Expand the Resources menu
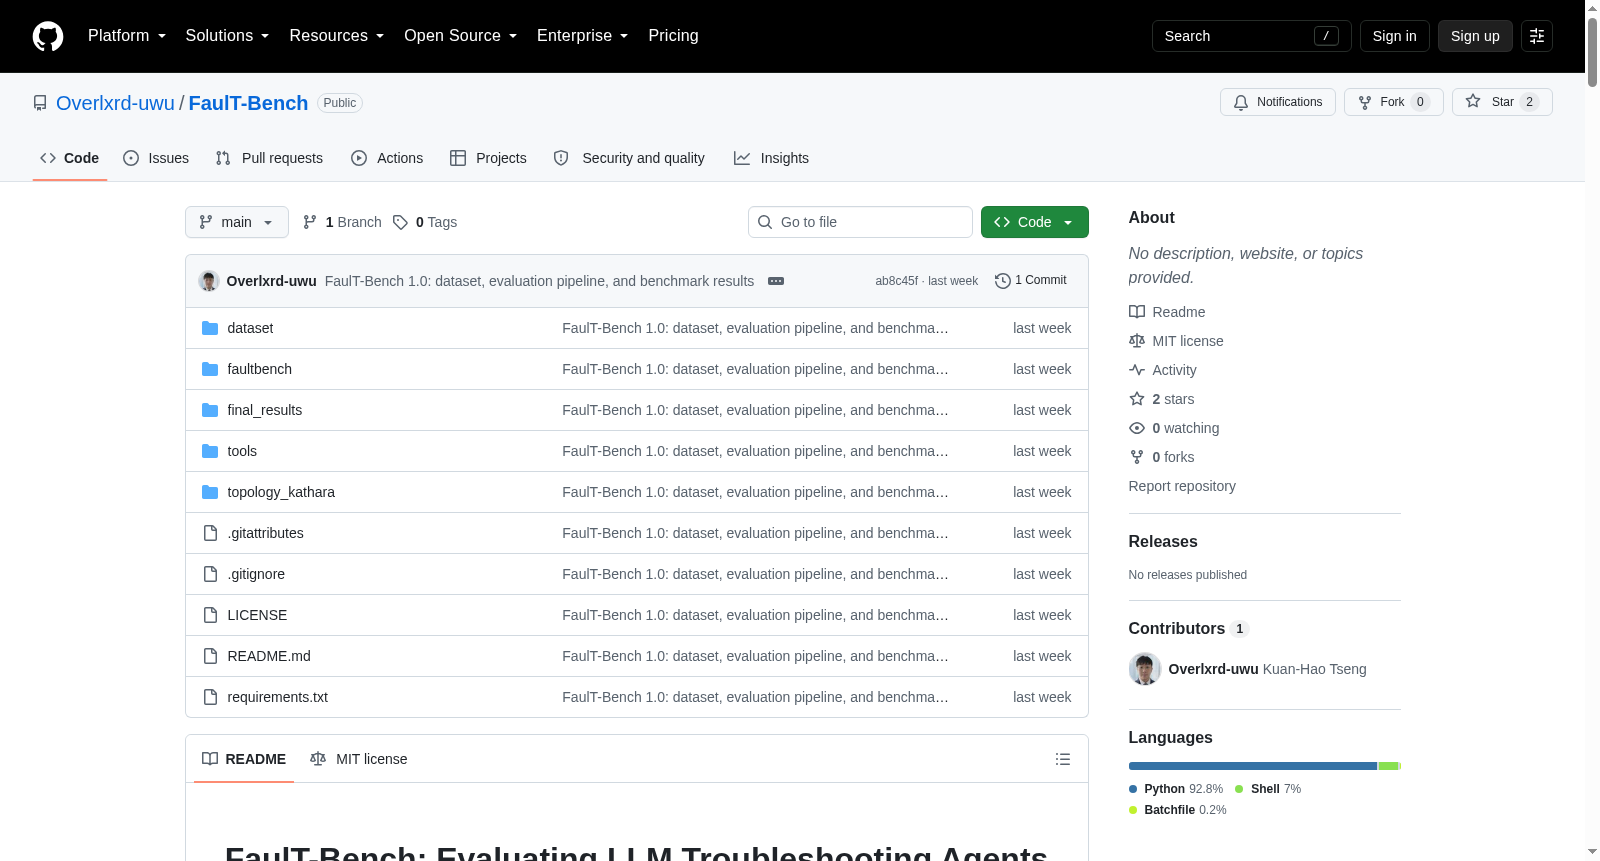 point(336,36)
